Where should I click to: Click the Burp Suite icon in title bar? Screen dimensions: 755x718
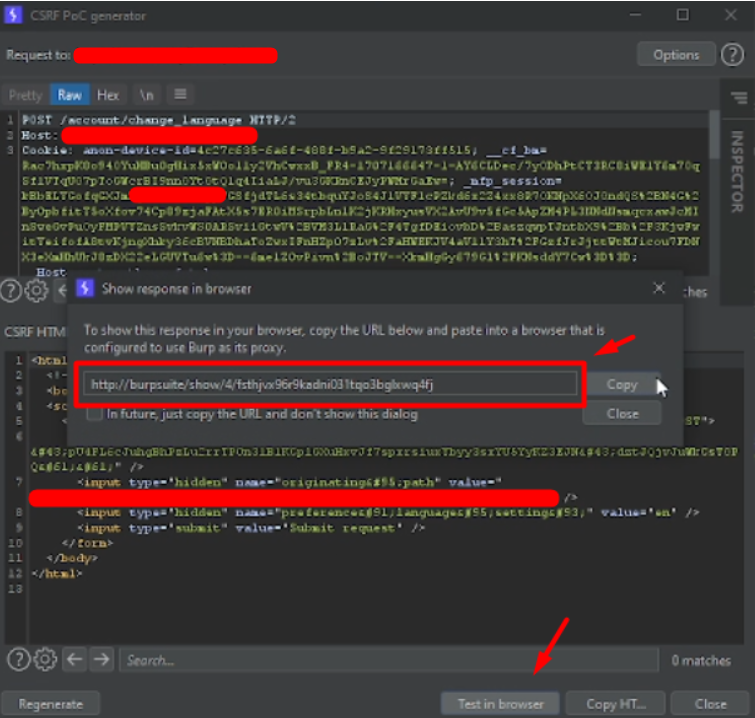13,15
